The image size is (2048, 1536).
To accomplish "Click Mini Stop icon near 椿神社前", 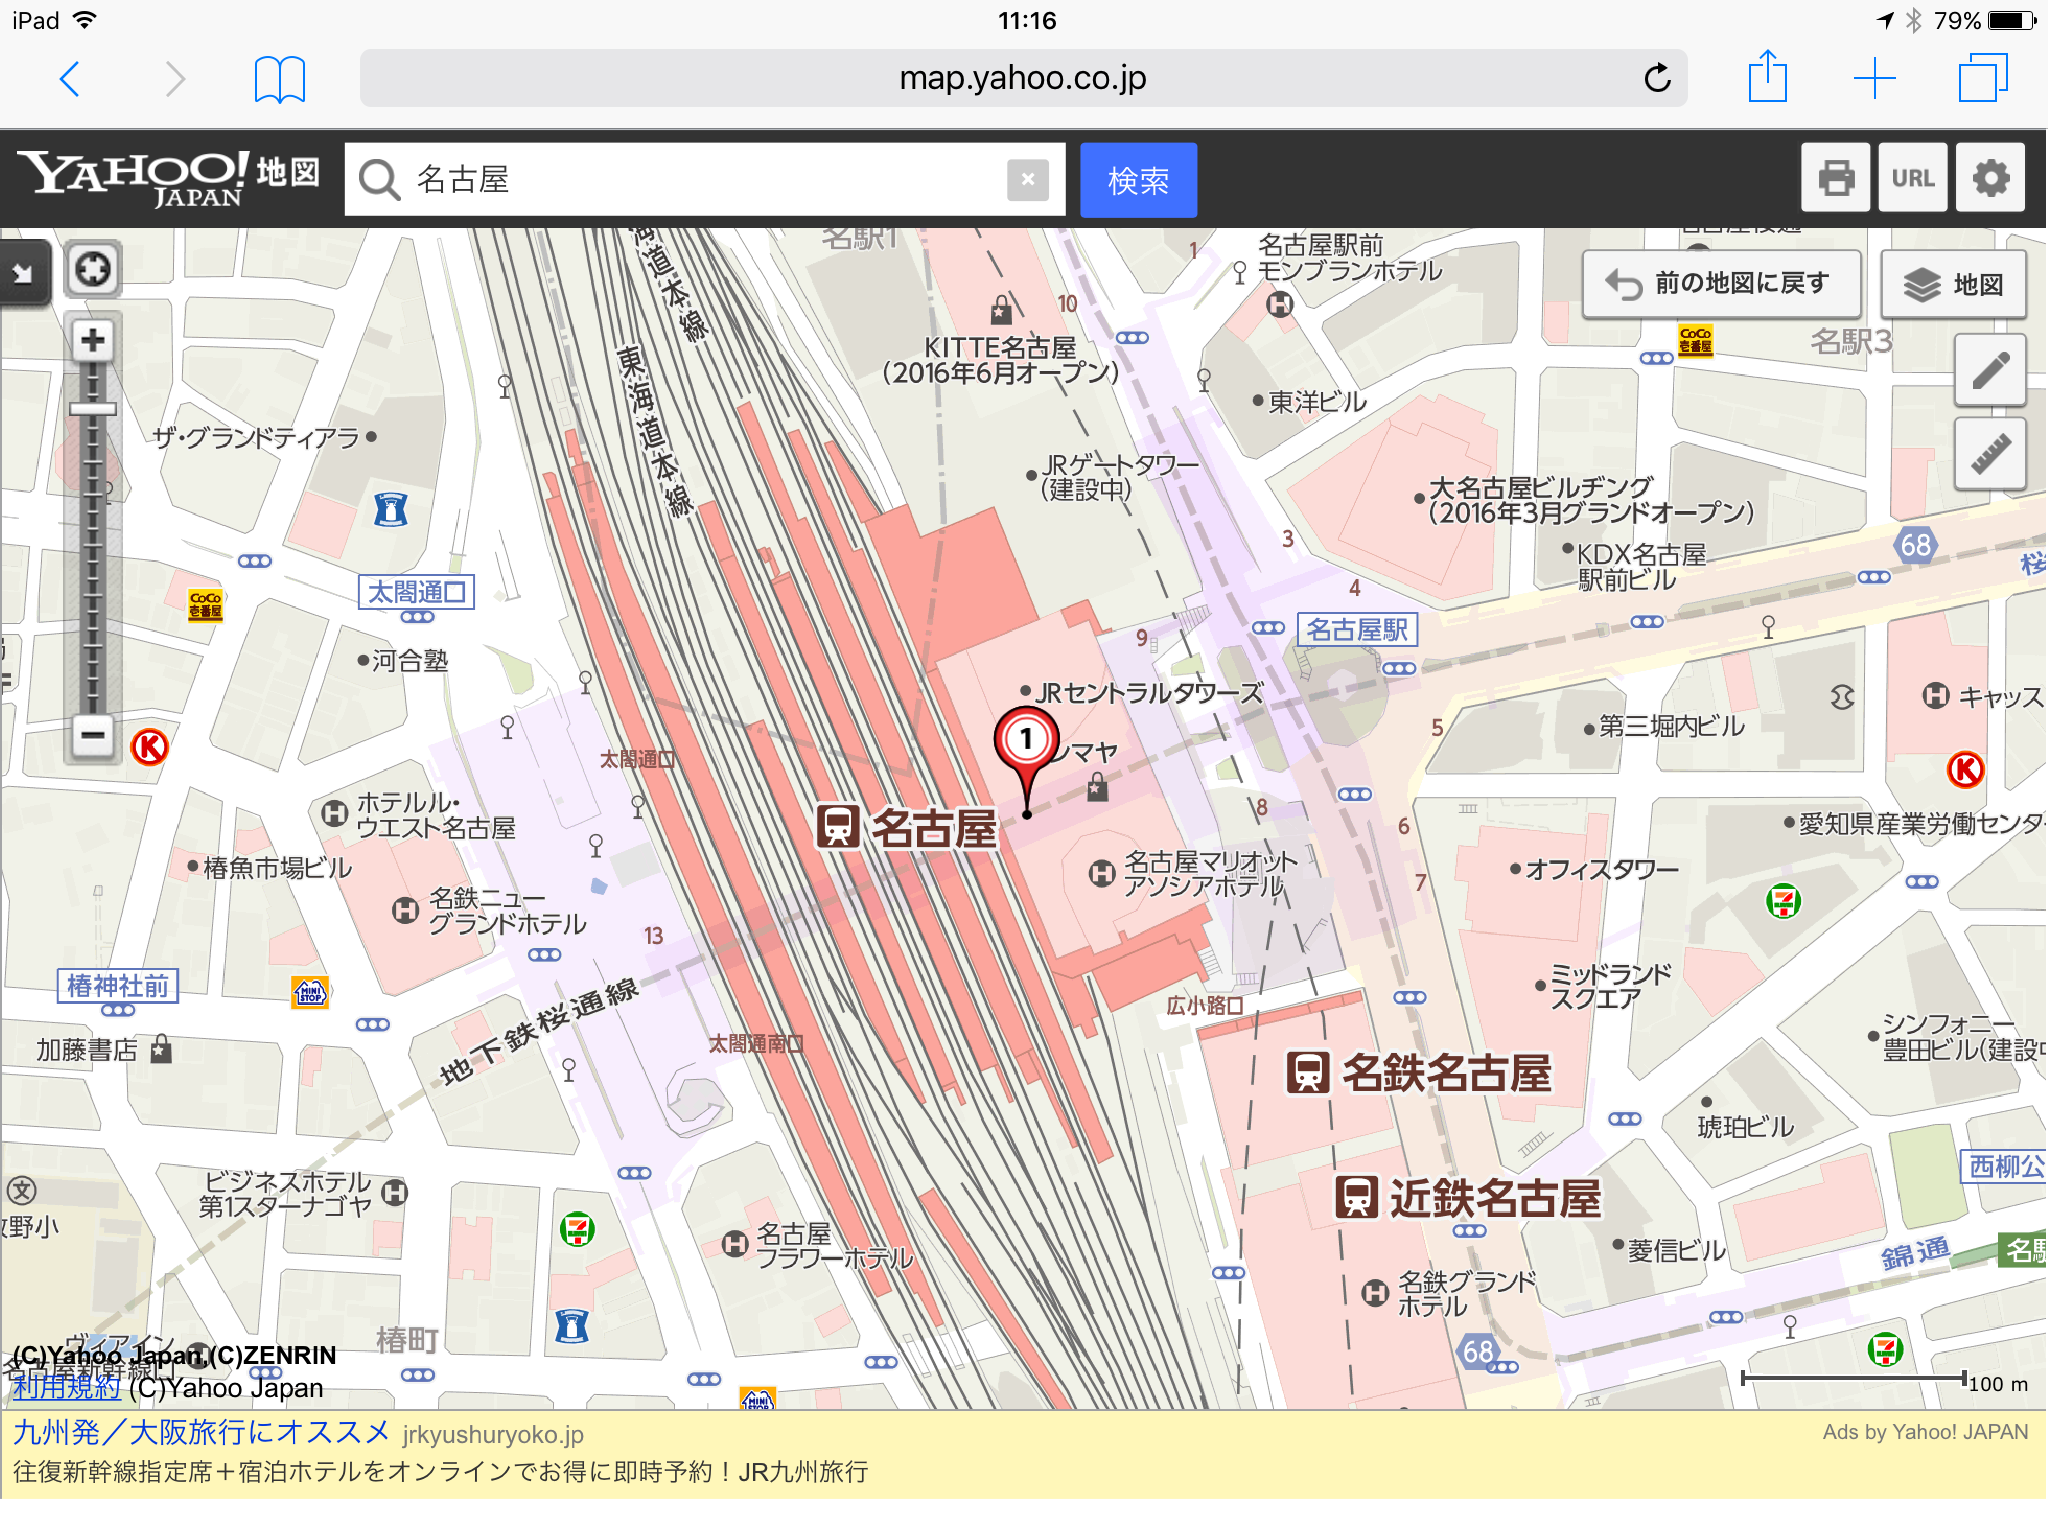I will (311, 992).
